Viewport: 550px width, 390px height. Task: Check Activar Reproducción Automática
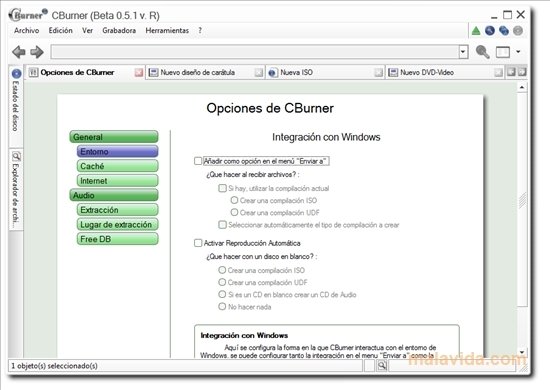coord(198,243)
